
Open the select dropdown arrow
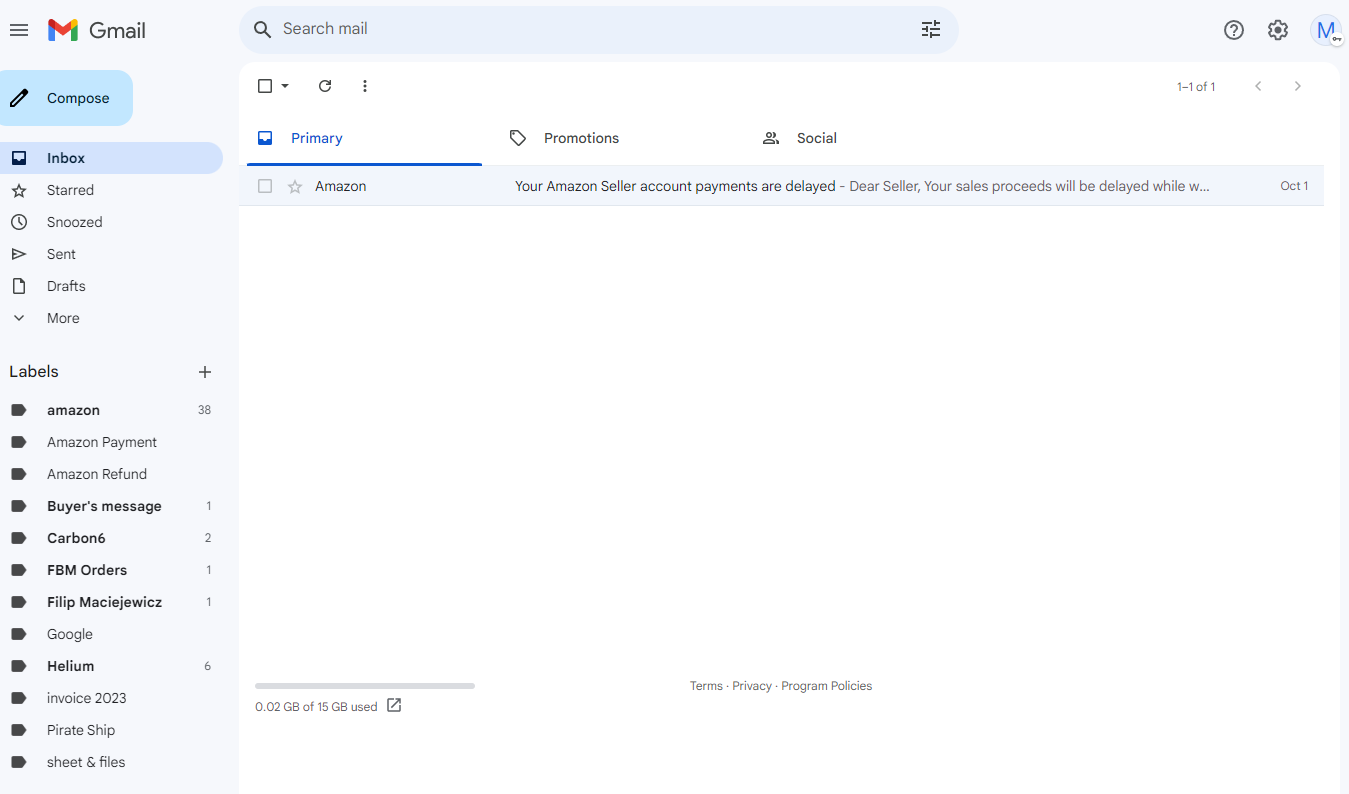[x=285, y=86]
